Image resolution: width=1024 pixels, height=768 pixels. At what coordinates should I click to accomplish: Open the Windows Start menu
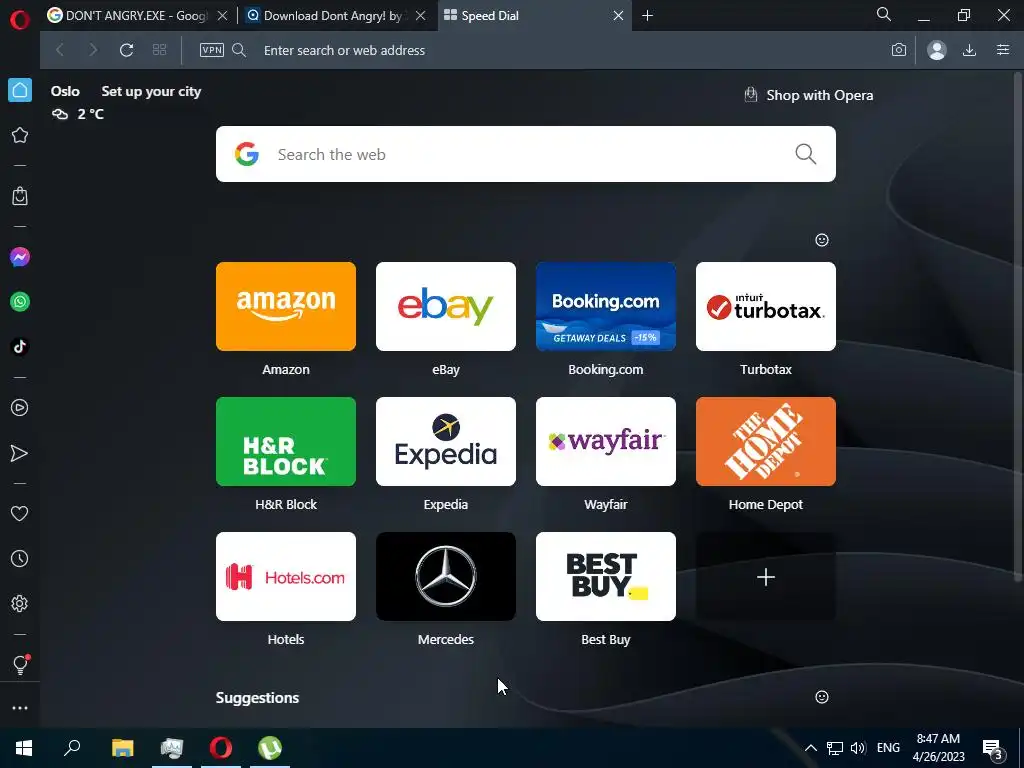pyautogui.click(x=24, y=748)
